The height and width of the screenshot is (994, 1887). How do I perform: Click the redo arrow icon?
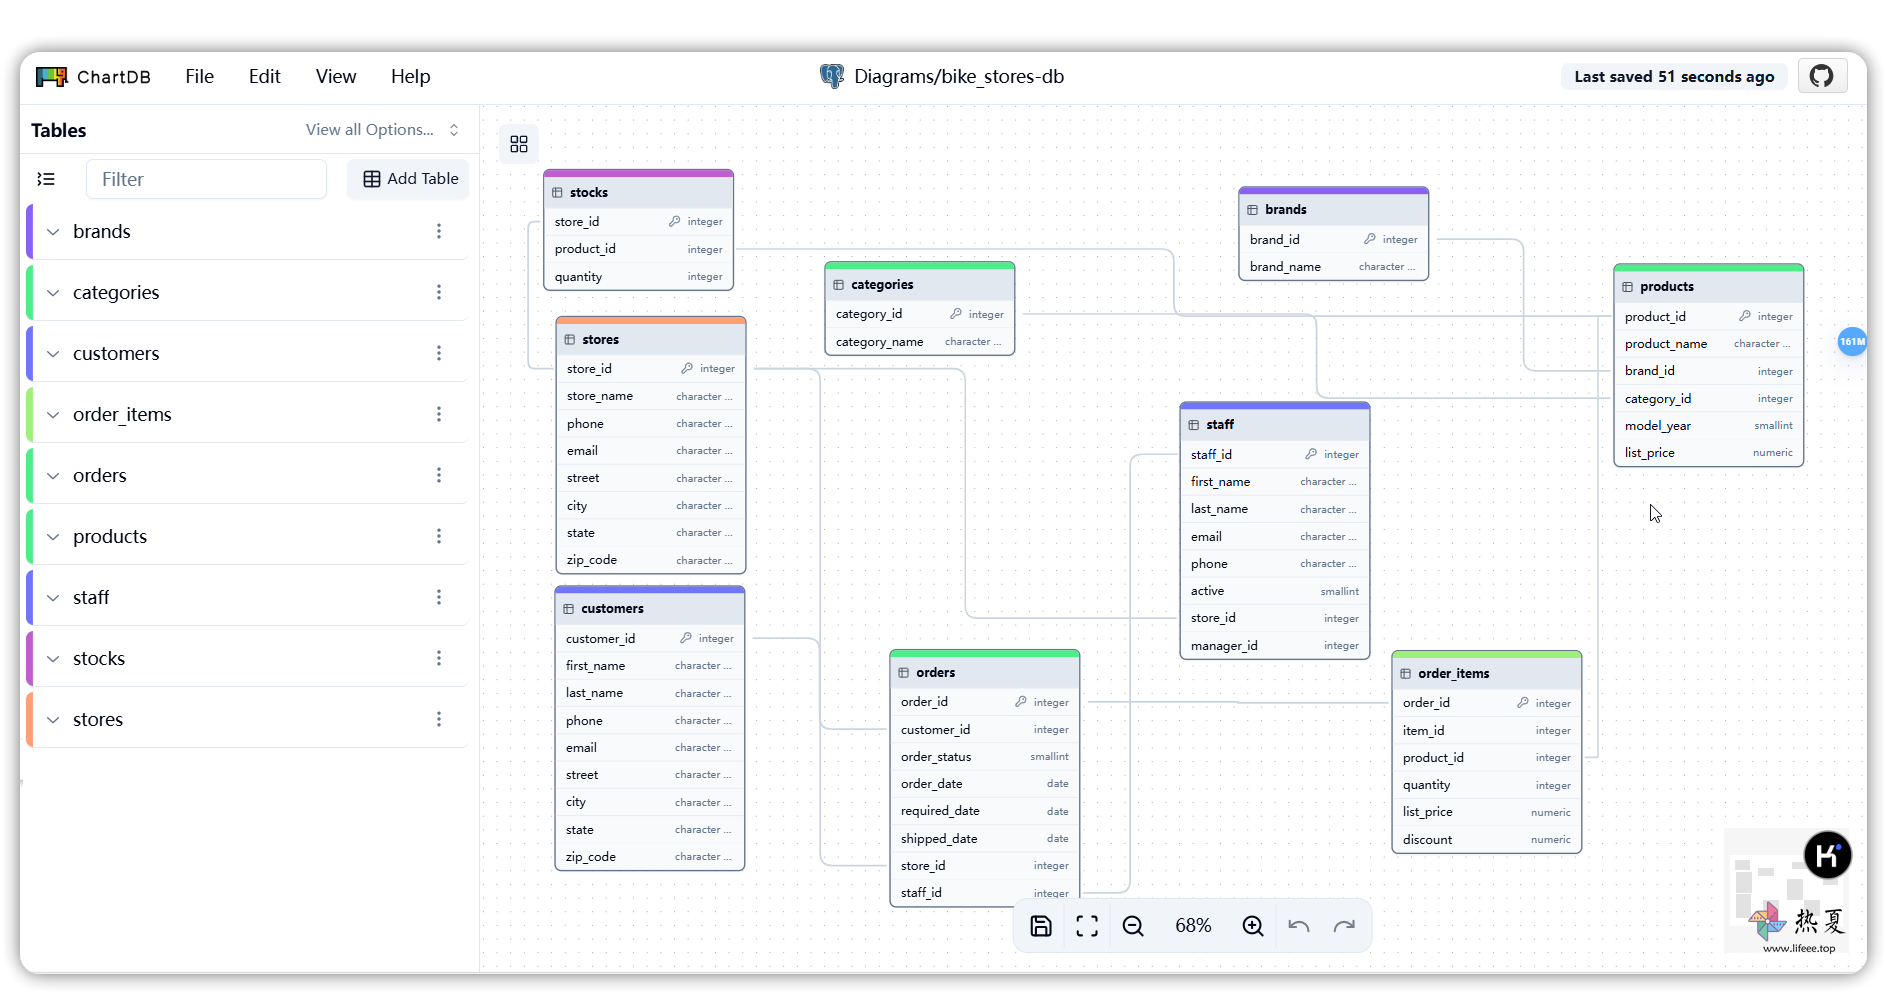[x=1345, y=926]
